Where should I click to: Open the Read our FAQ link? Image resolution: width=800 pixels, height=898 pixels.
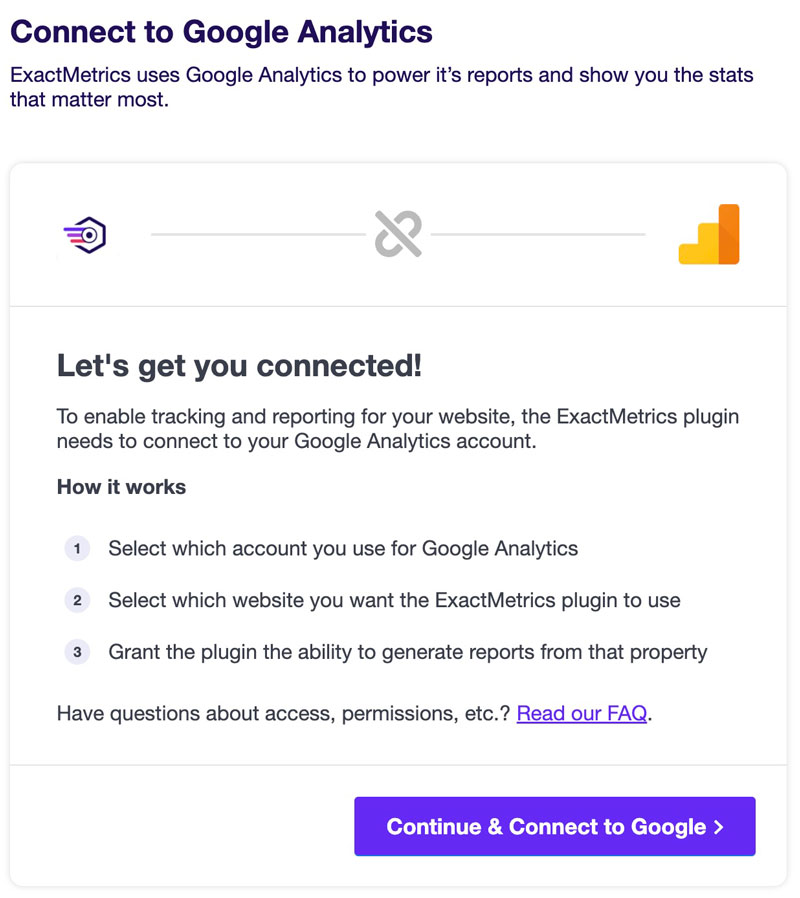(581, 713)
